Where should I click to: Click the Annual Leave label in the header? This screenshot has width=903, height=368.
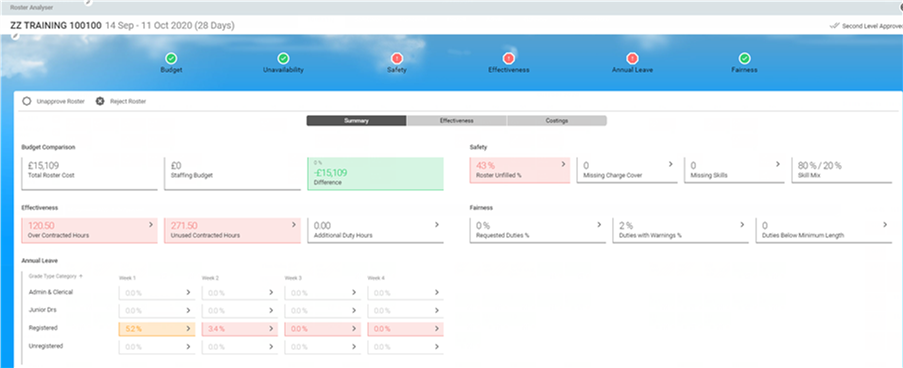coord(632,70)
